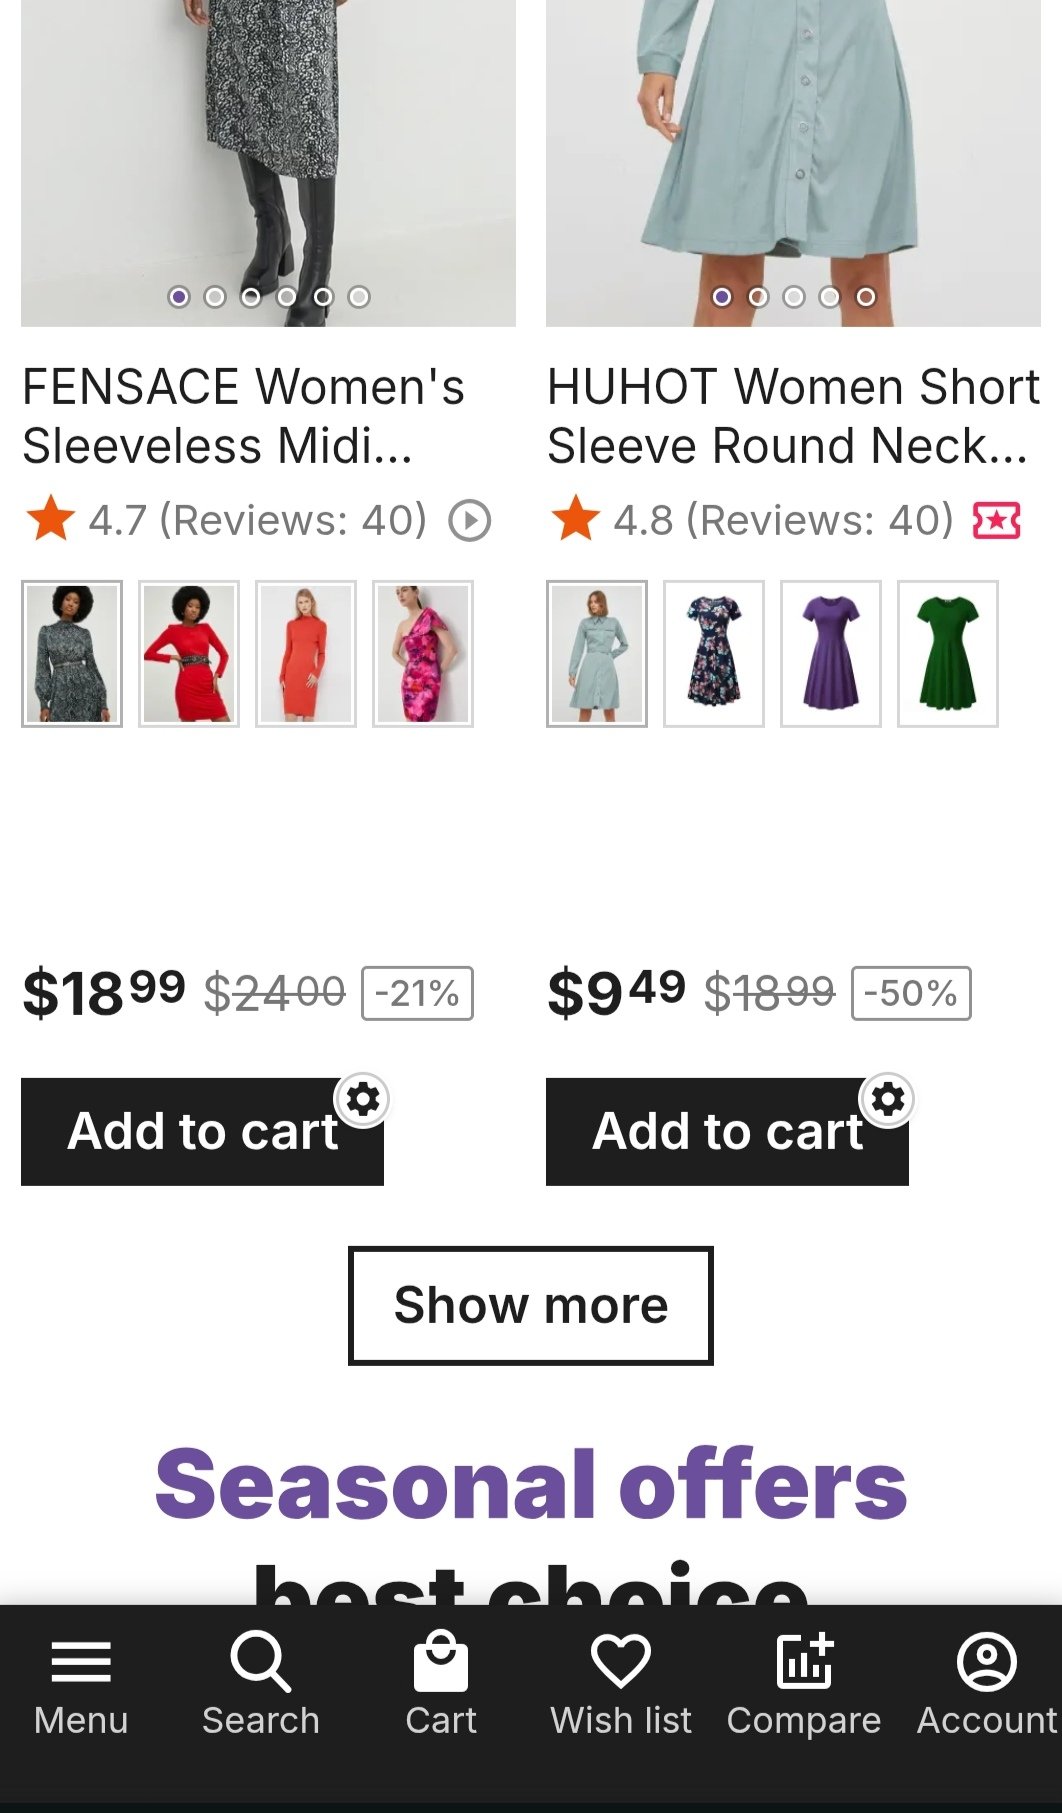Choose the green HUHOT dress variant

tap(948, 654)
